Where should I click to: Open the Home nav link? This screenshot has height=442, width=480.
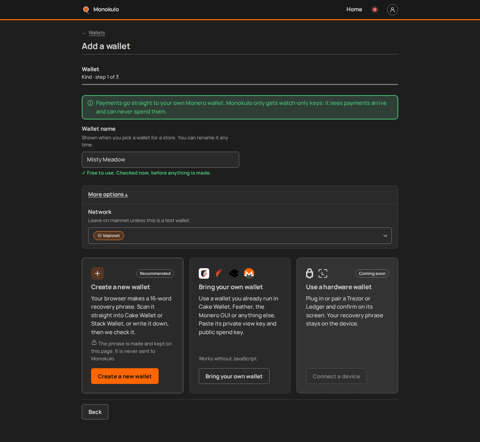point(354,9)
